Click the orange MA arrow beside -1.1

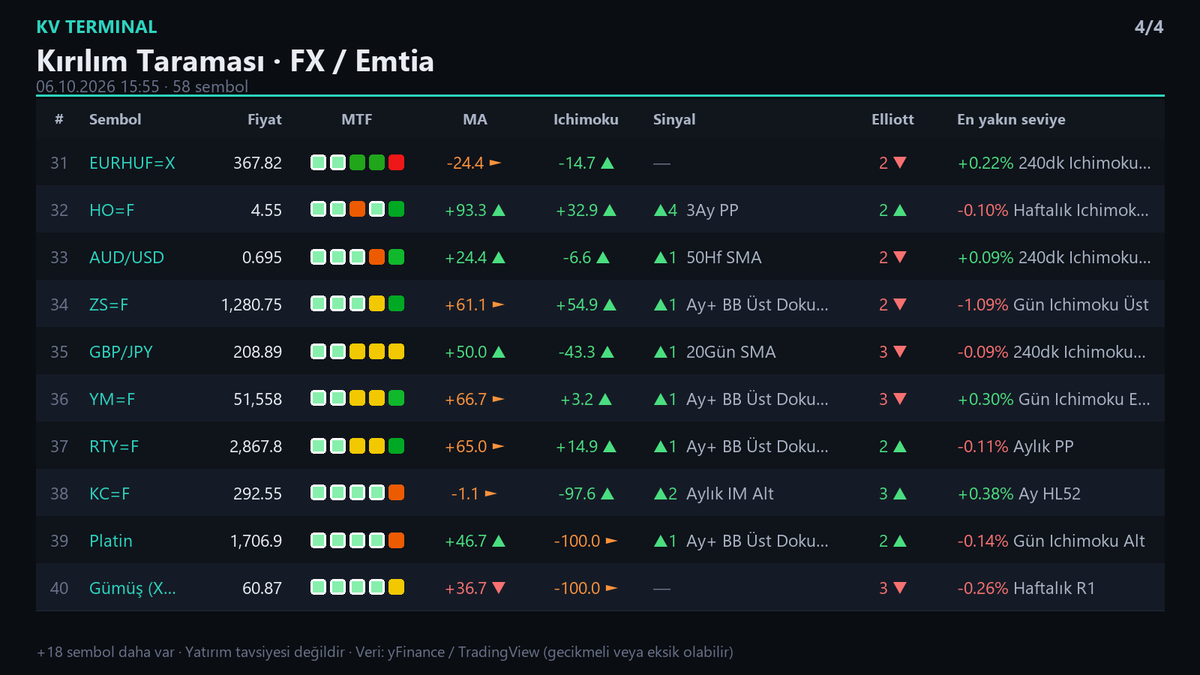click(491, 493)
